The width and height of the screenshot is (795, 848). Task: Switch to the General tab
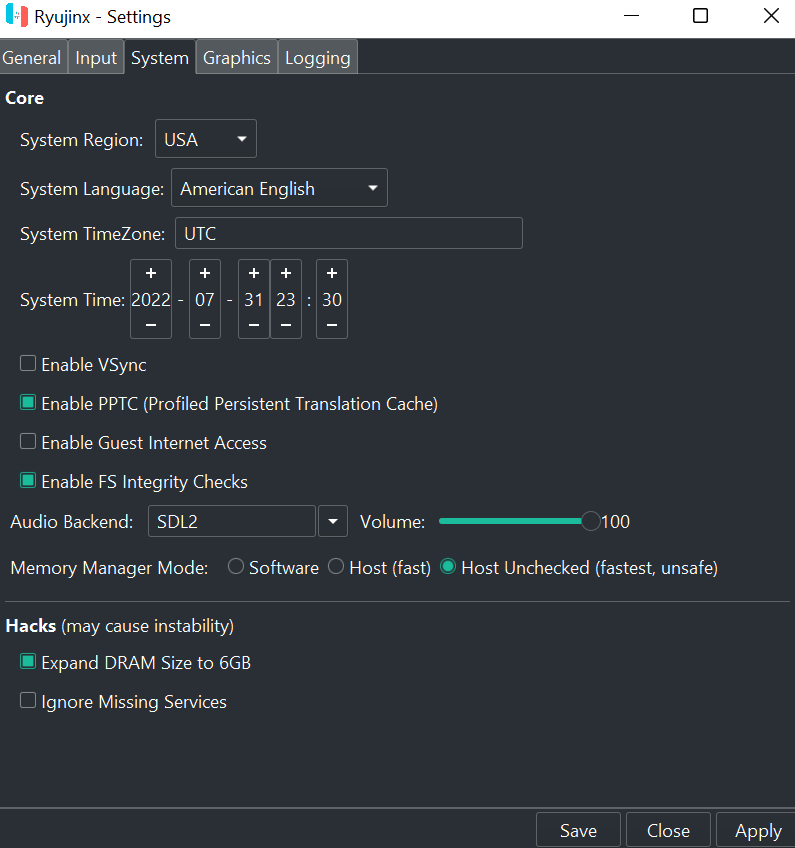pos(32,57)
